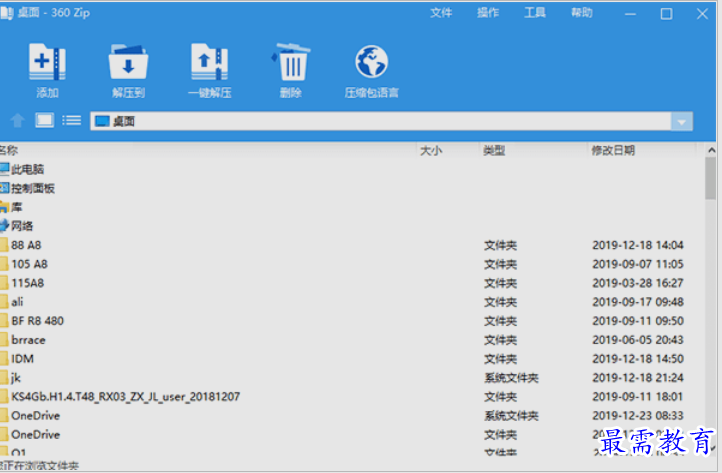The height and width of the screenshot is (473, 722).
Task: Click the date 2019-09-07 11:05
Action: click(638, 264)
